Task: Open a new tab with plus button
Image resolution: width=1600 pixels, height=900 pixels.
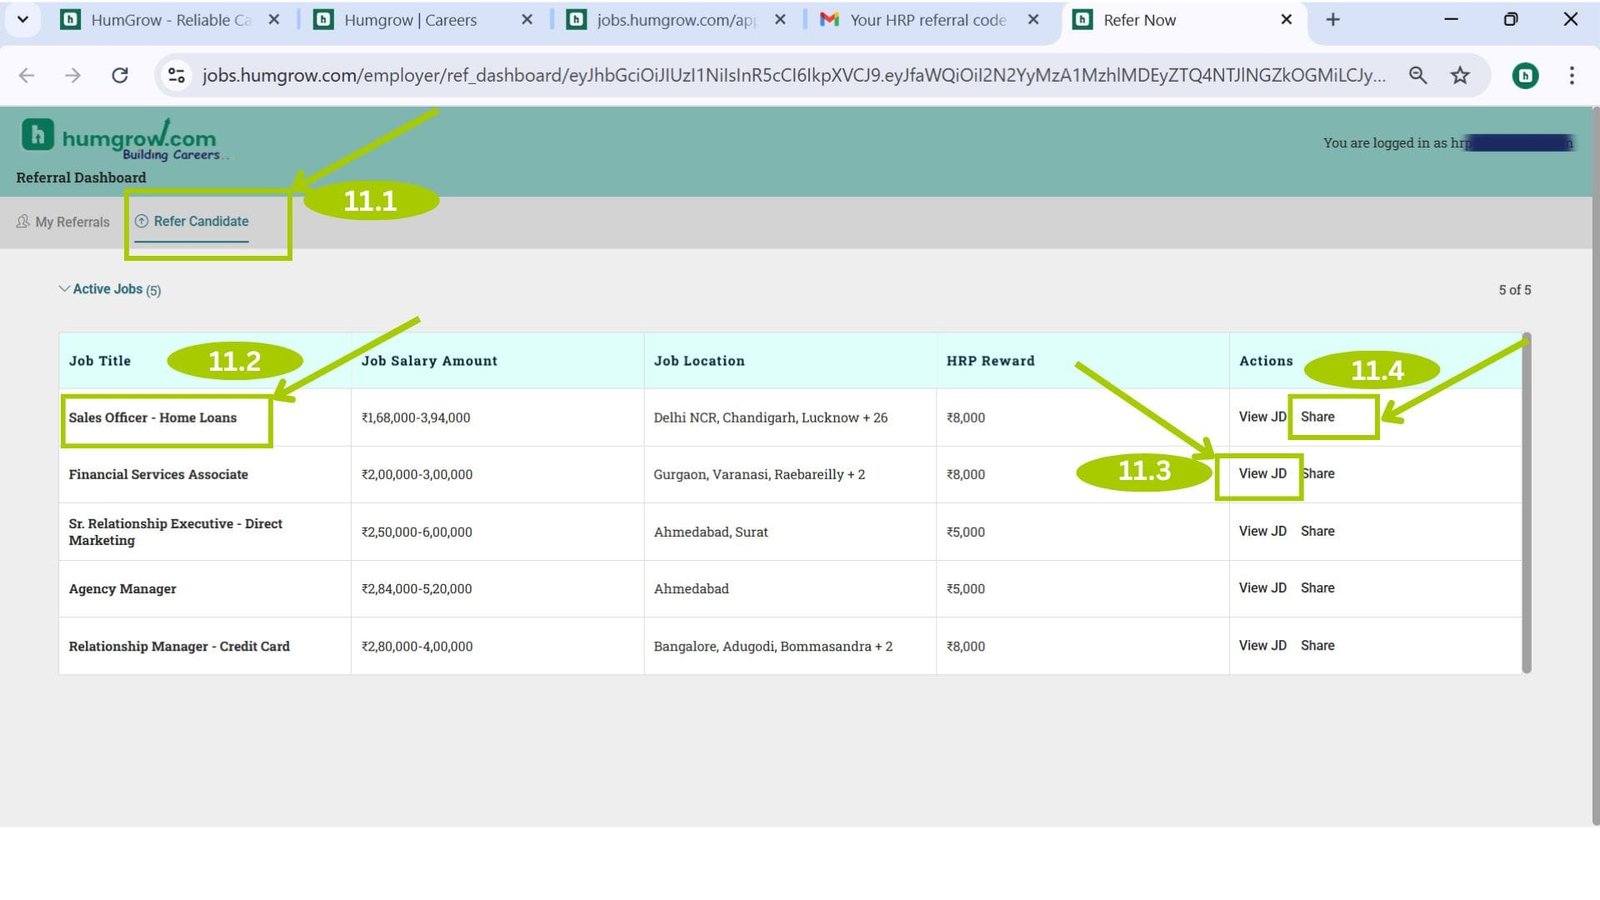Action: click(x=1332, y=20)
